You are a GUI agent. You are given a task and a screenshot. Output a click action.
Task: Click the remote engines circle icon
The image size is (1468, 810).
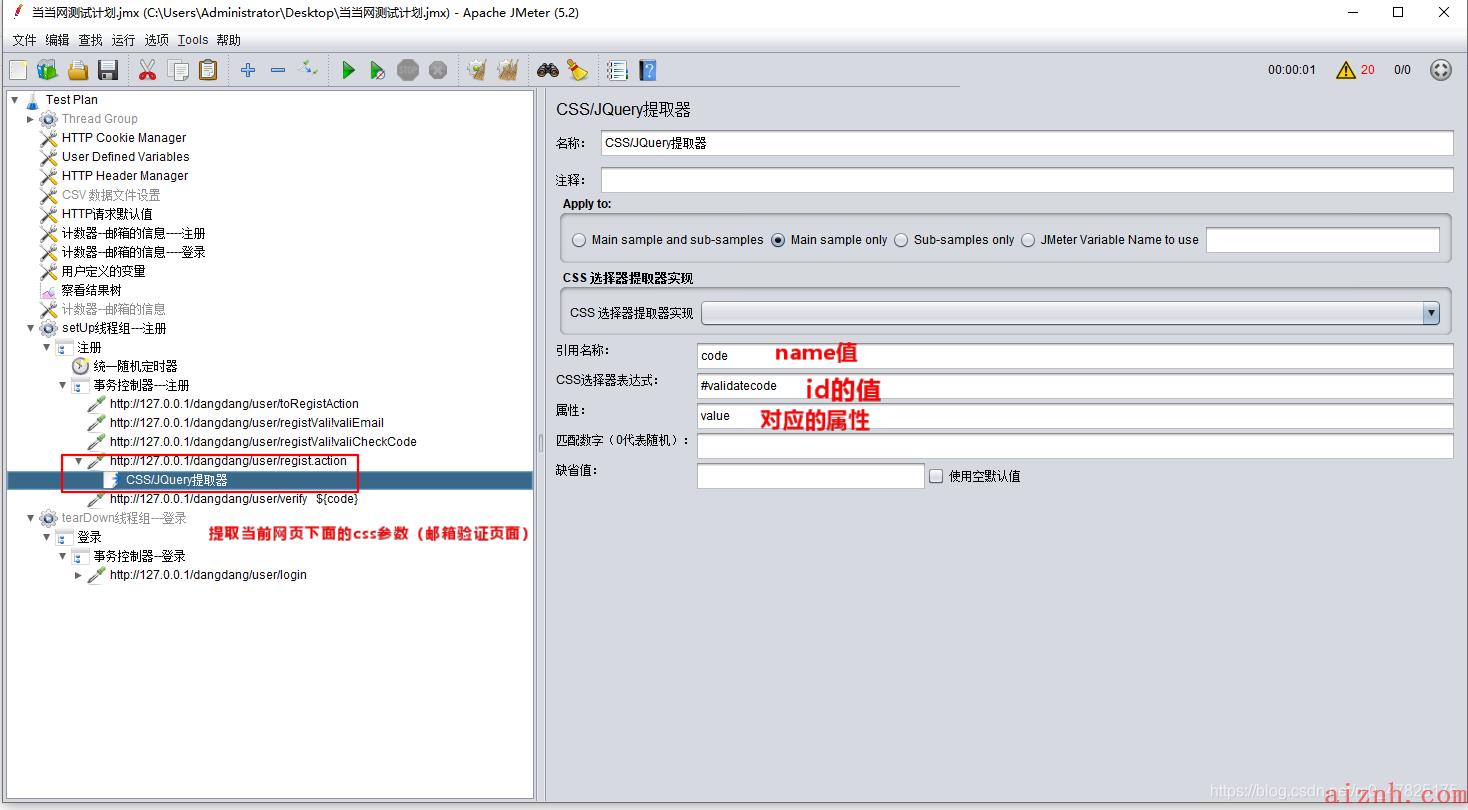[1441, 70]
